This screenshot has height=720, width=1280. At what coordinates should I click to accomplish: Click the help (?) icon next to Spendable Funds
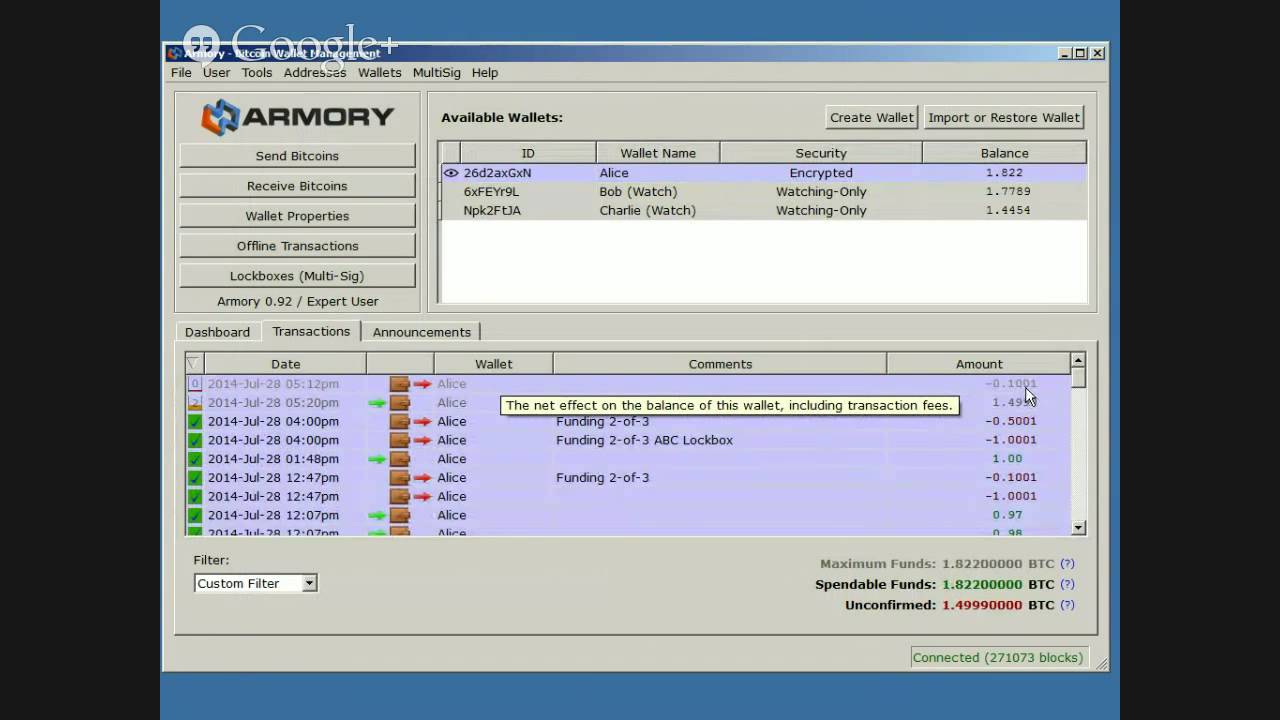coord(1067,584)
